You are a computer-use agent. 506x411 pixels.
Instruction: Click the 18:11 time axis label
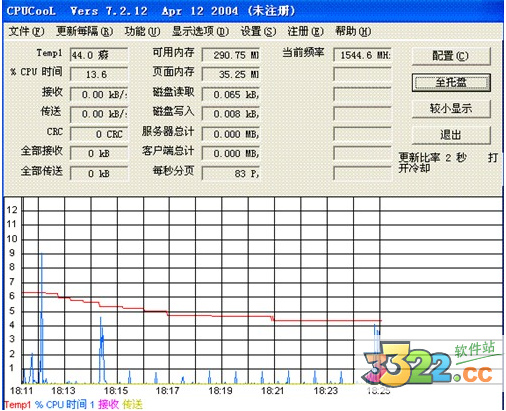[22, 391]
